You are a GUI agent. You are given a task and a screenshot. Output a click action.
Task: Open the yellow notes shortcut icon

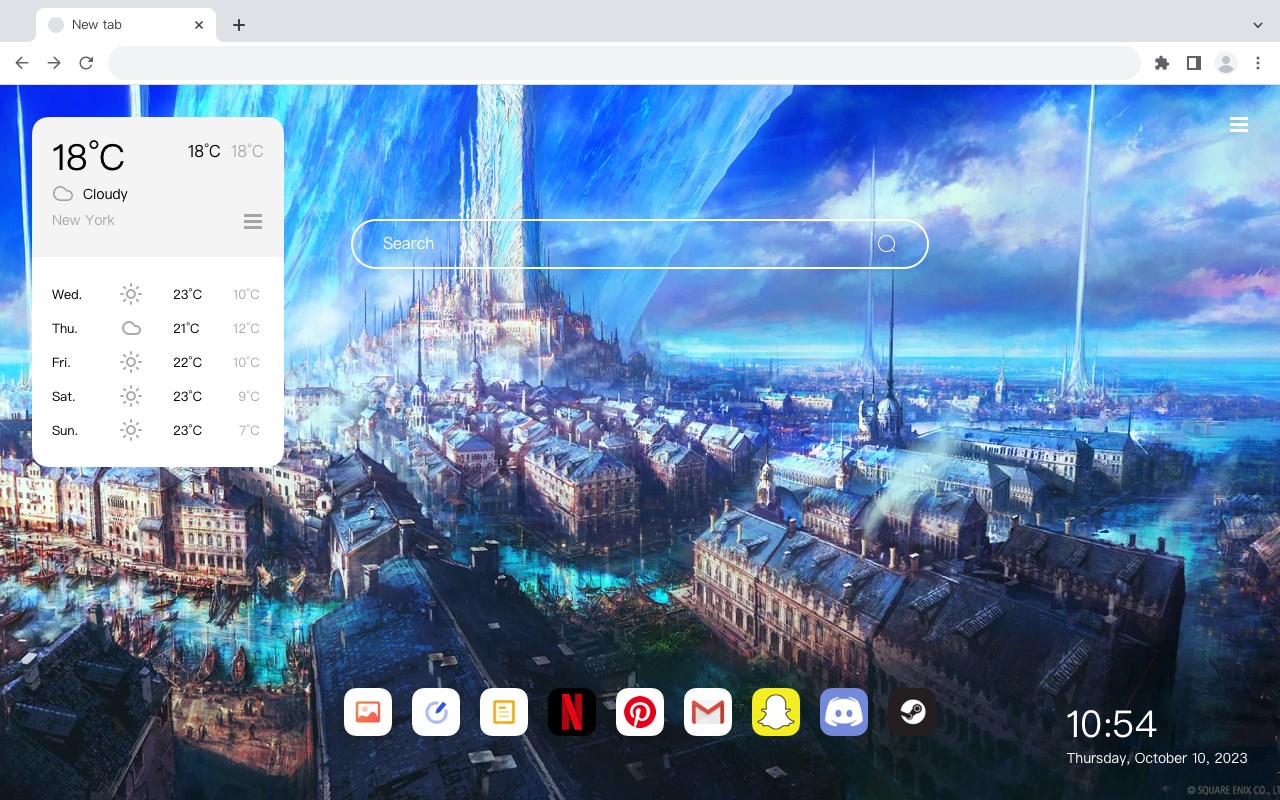point(504,712)
